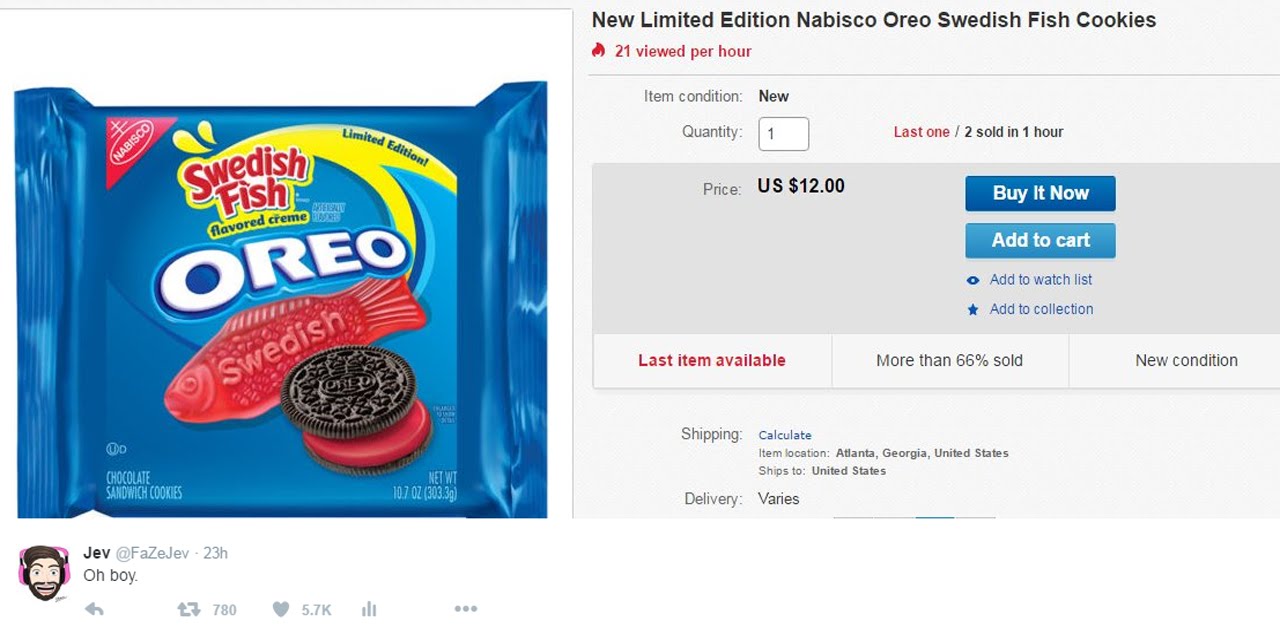The height and width of the screenshot is (640, 1280).
Task: Click the Oreo Swedish Fish Cookies listing title
Action: pos(873,20)
